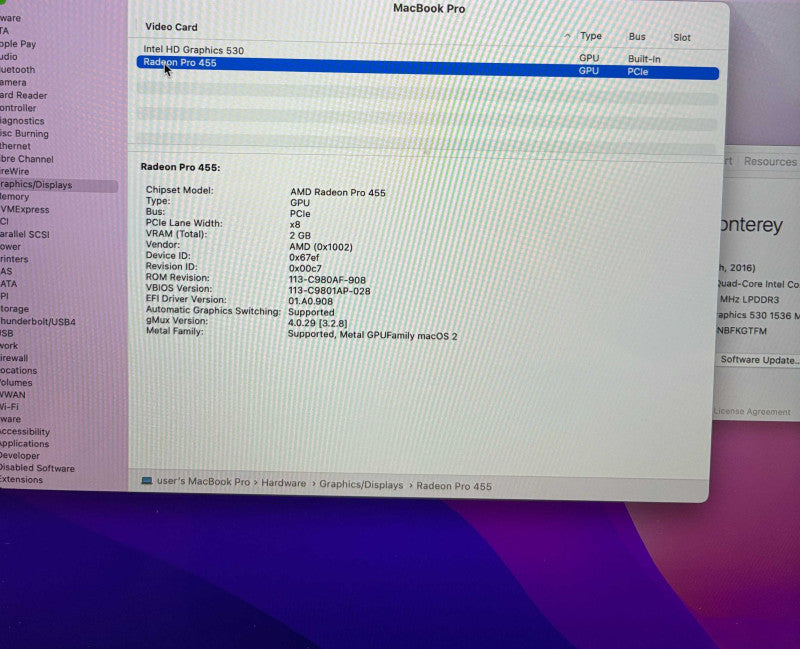This screenshot has width=800, height=649.
Task: Sort by the Bus column header
Action: point(637,37)
